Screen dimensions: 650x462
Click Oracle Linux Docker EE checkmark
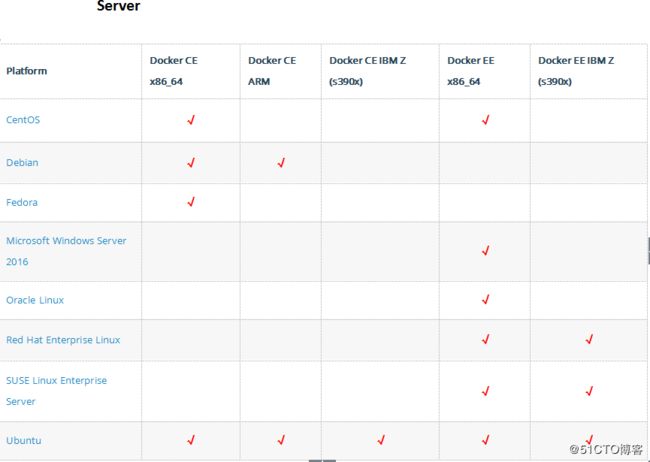(486, 299)
